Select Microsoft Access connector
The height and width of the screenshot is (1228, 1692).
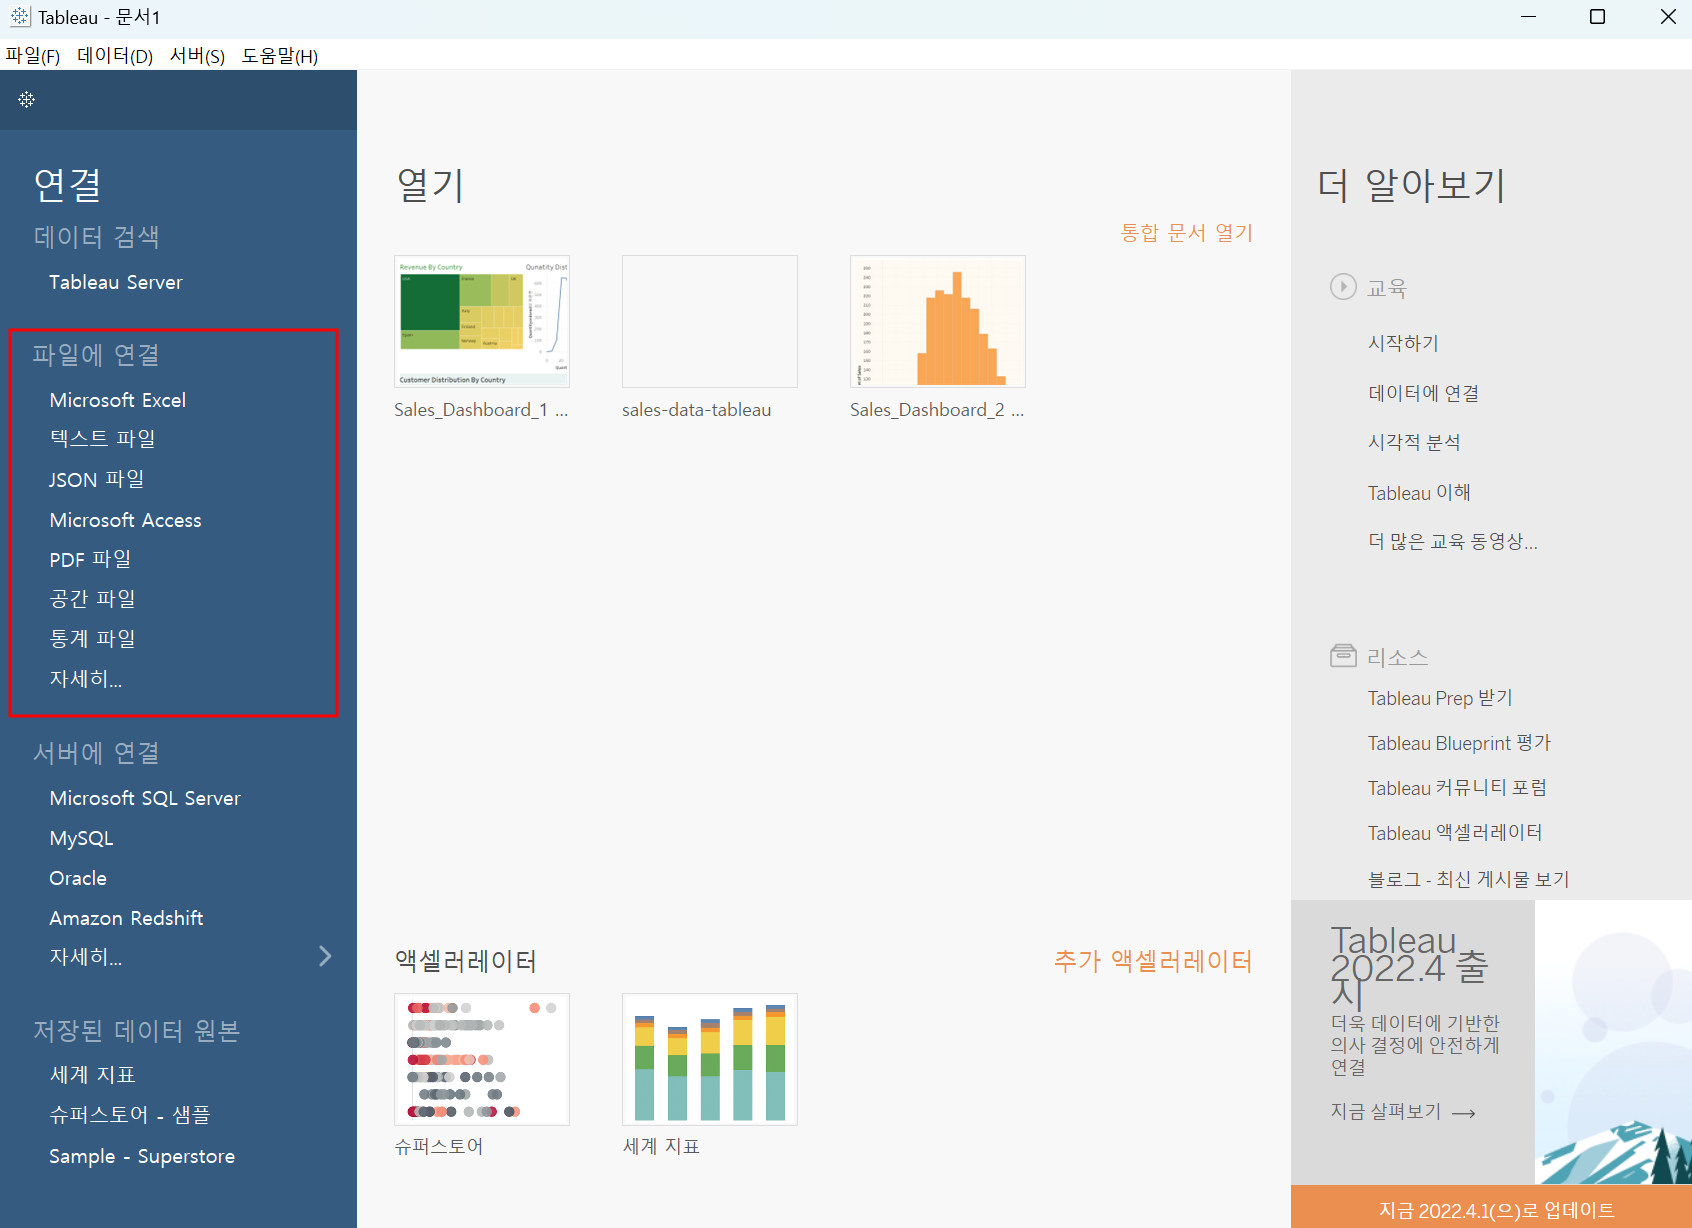point(126,520)
